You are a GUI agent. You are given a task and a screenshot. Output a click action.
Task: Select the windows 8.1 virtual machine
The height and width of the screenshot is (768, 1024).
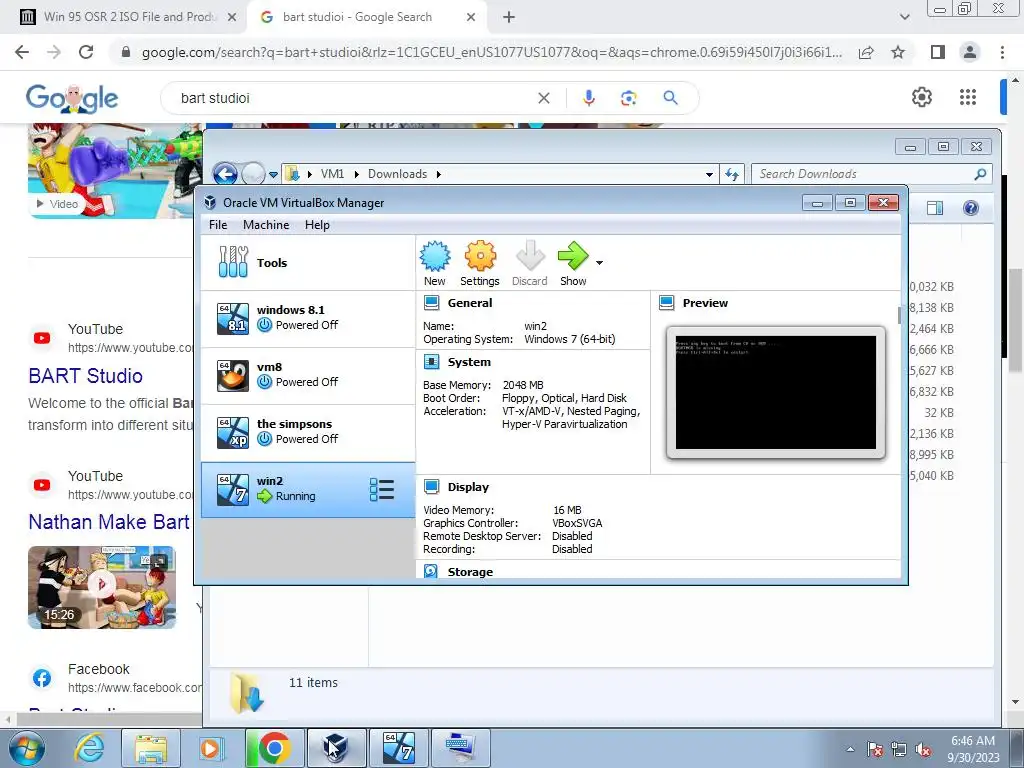pyautogui.click(x=308, y=318)
